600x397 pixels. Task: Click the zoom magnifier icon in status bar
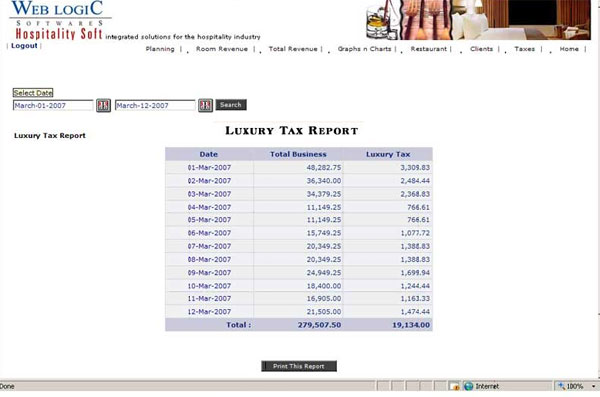[561, 386]
